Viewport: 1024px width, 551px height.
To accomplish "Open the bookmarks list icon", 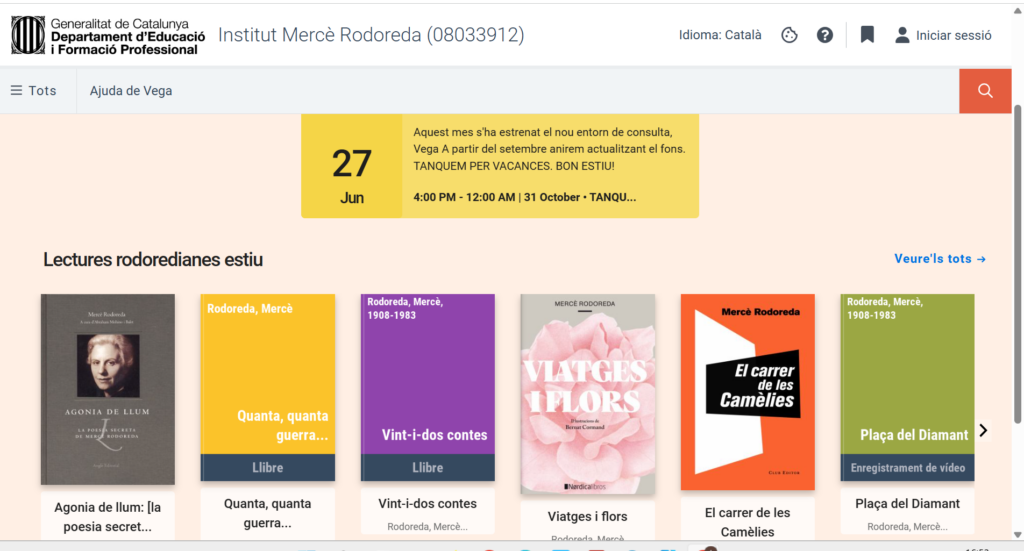I will (867, 35).
